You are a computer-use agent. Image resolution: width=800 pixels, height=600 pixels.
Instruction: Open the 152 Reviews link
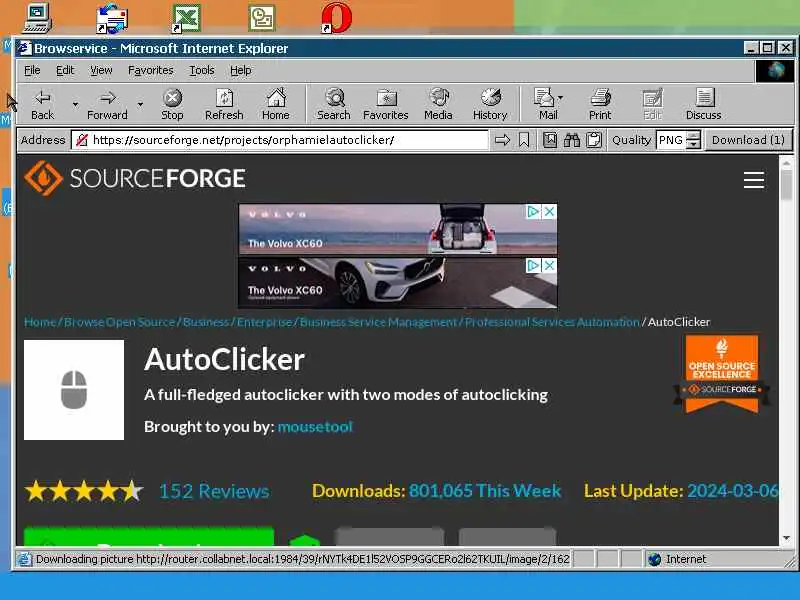214,491
